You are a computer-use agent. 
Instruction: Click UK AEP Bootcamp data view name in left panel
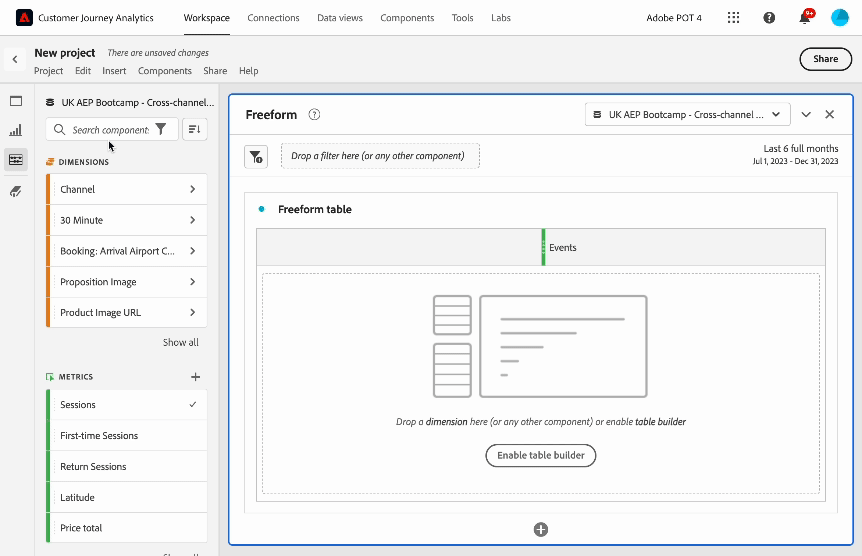[x=137, y=102]
